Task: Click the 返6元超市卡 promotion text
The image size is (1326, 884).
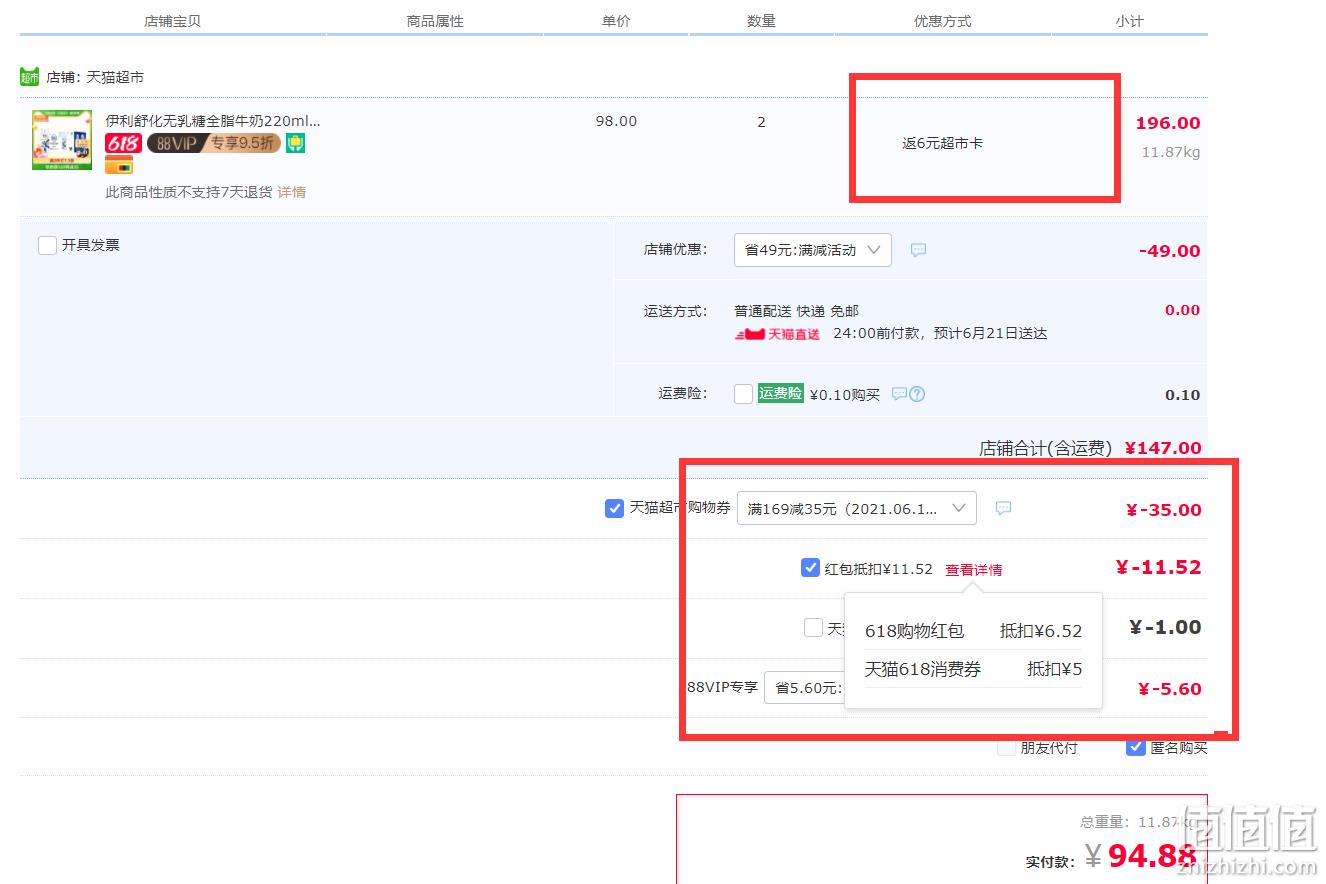Action: click(x=942, y=143)
